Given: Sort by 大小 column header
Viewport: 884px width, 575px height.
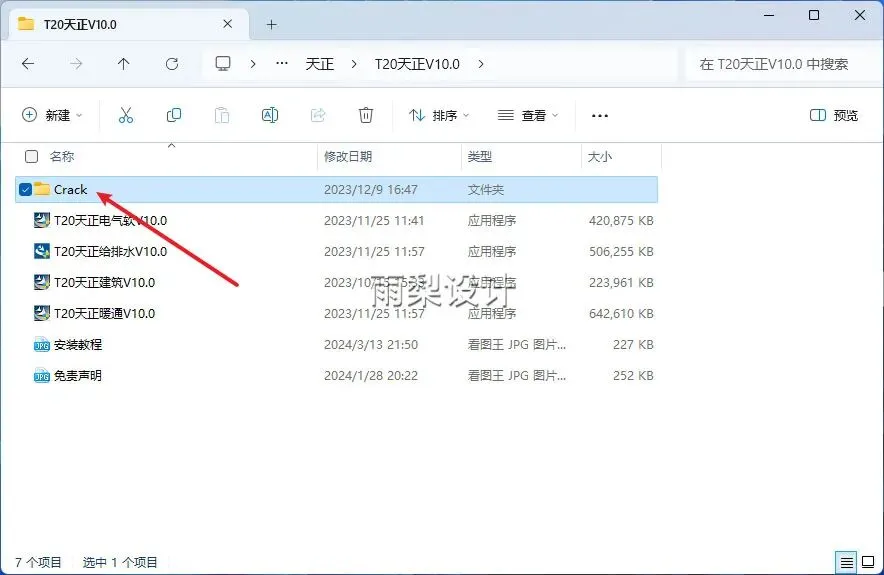Looking at the screenshot, I should (599, 156).
